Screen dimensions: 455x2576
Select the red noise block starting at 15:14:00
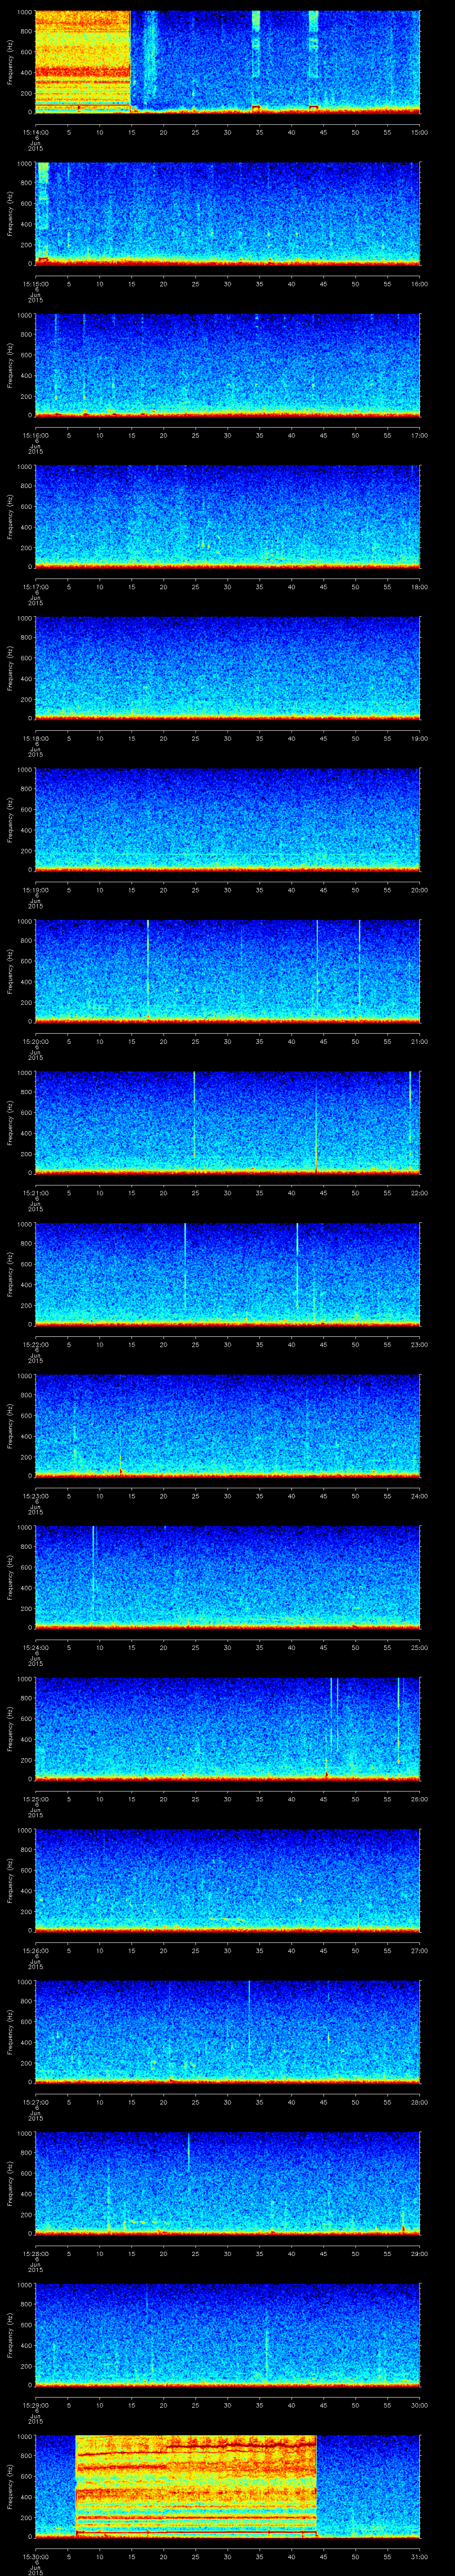coord(82,62)
